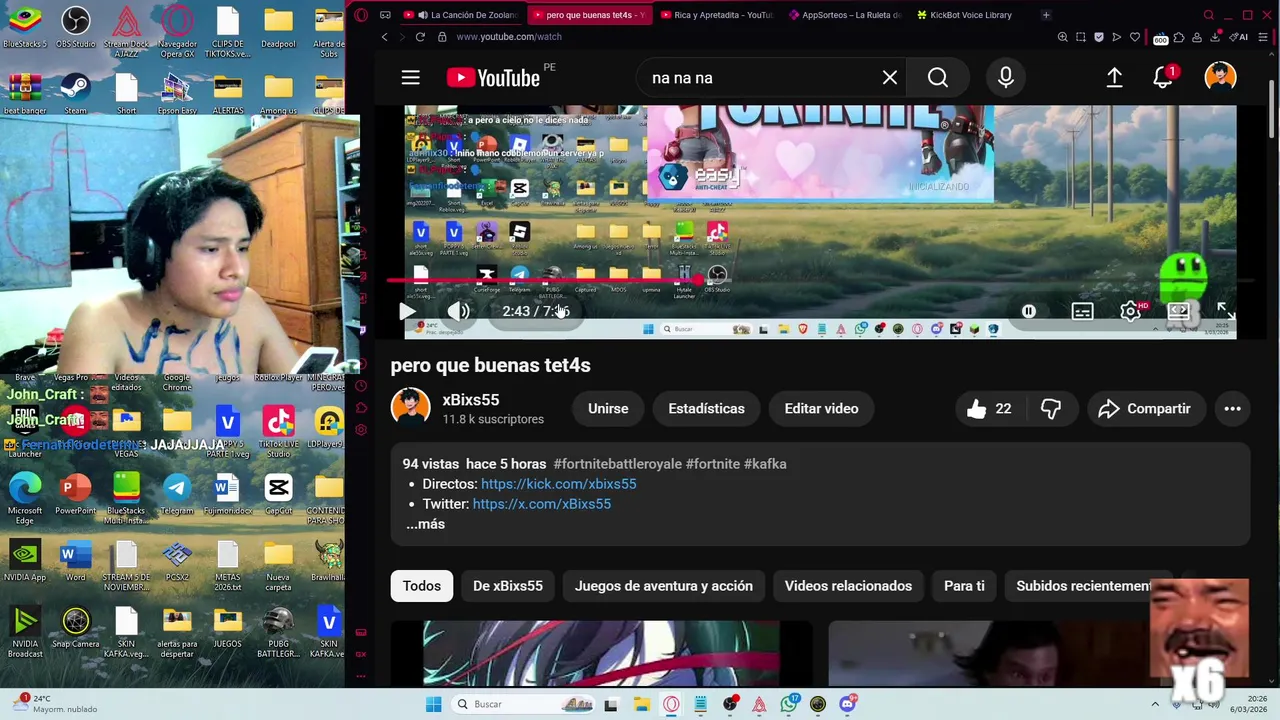Screen dimensions: 1280x720
Task: Open the Steam desktop icon
Action: tap(75, 93)
